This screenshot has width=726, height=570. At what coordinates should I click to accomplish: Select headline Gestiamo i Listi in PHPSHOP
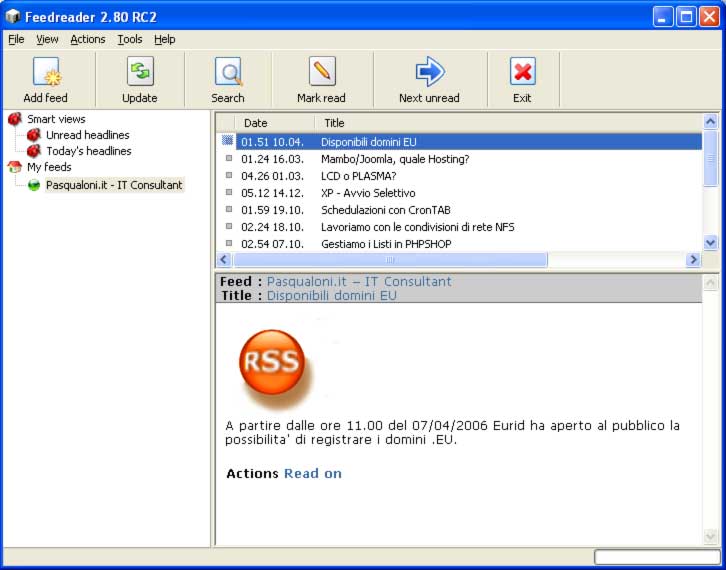tap(386, 244)
